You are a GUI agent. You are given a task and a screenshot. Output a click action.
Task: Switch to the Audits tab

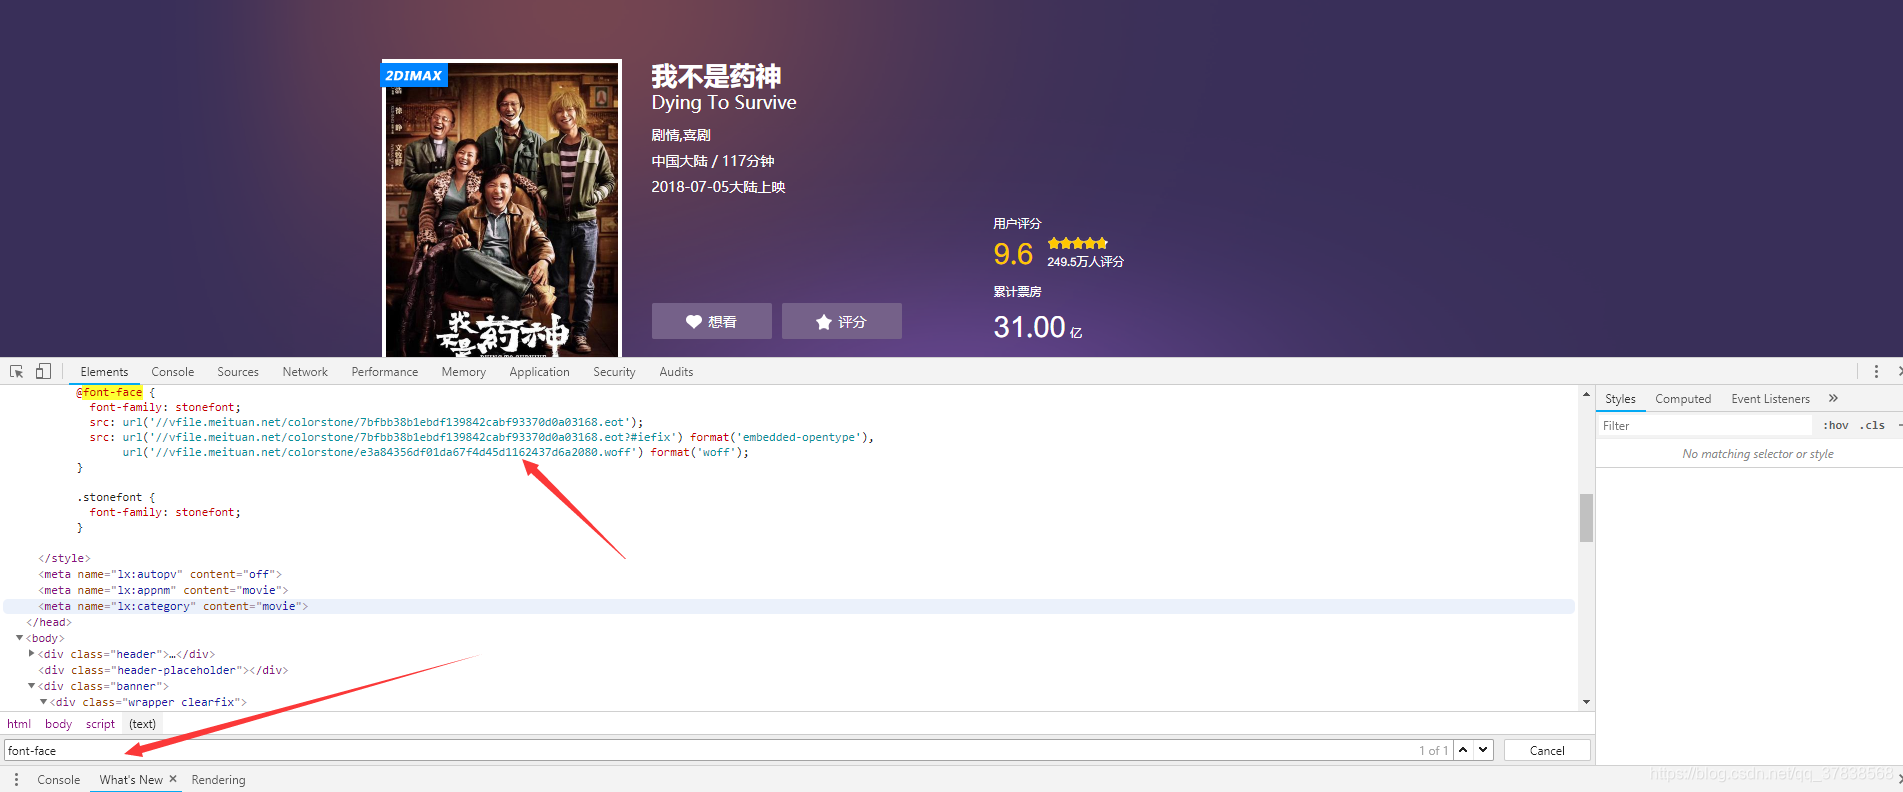point(676,371)
